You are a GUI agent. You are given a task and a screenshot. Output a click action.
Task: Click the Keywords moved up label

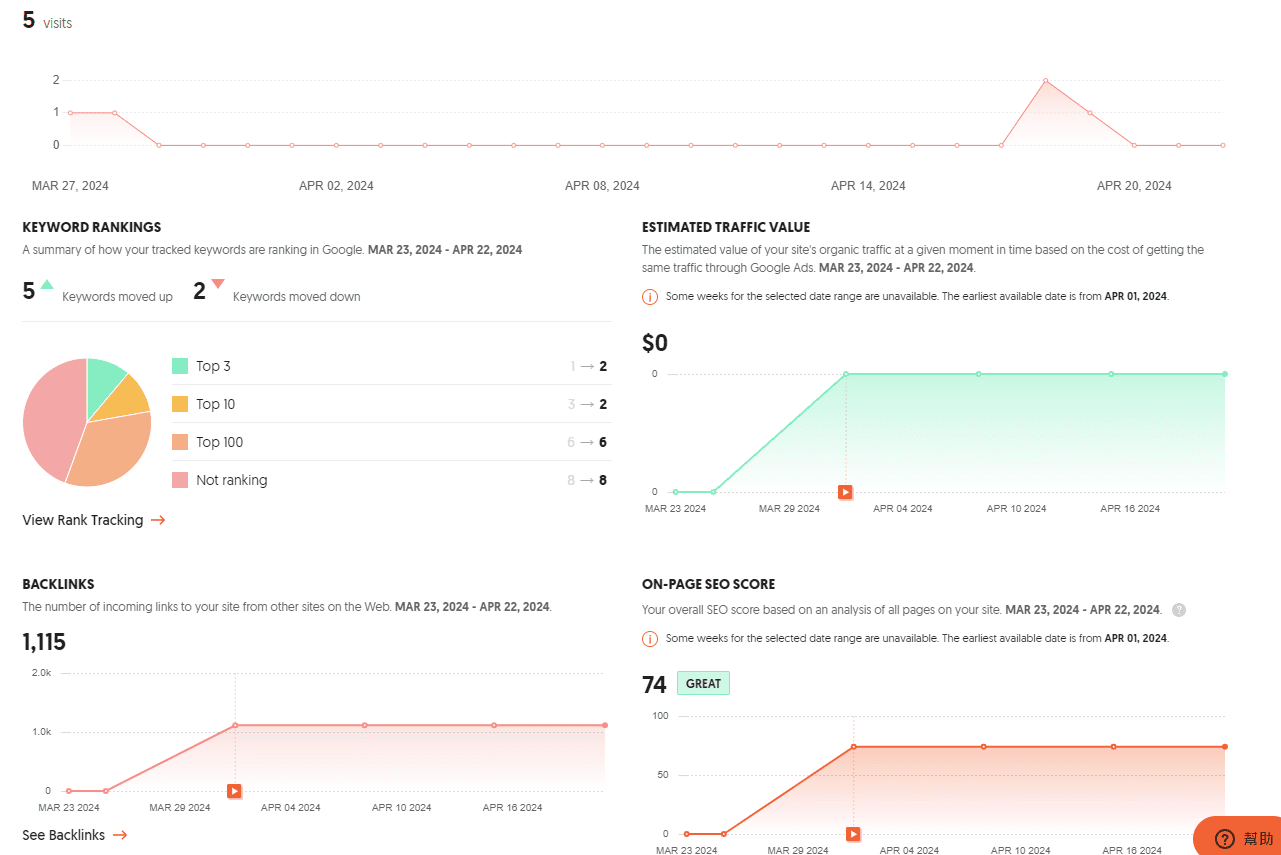tap(117, 297)
